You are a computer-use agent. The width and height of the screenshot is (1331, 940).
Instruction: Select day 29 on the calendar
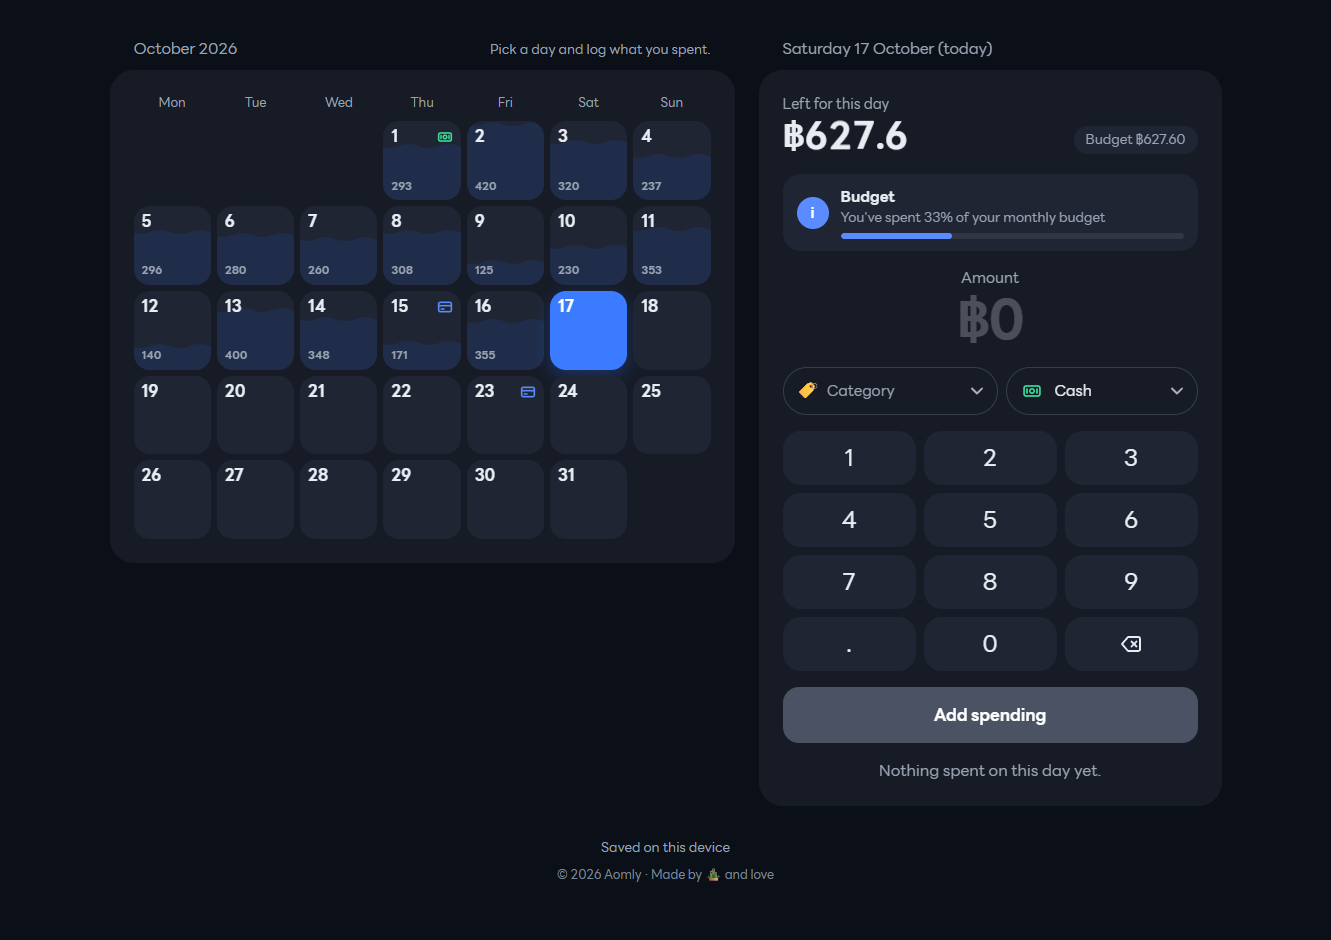[x=422, y=499]
